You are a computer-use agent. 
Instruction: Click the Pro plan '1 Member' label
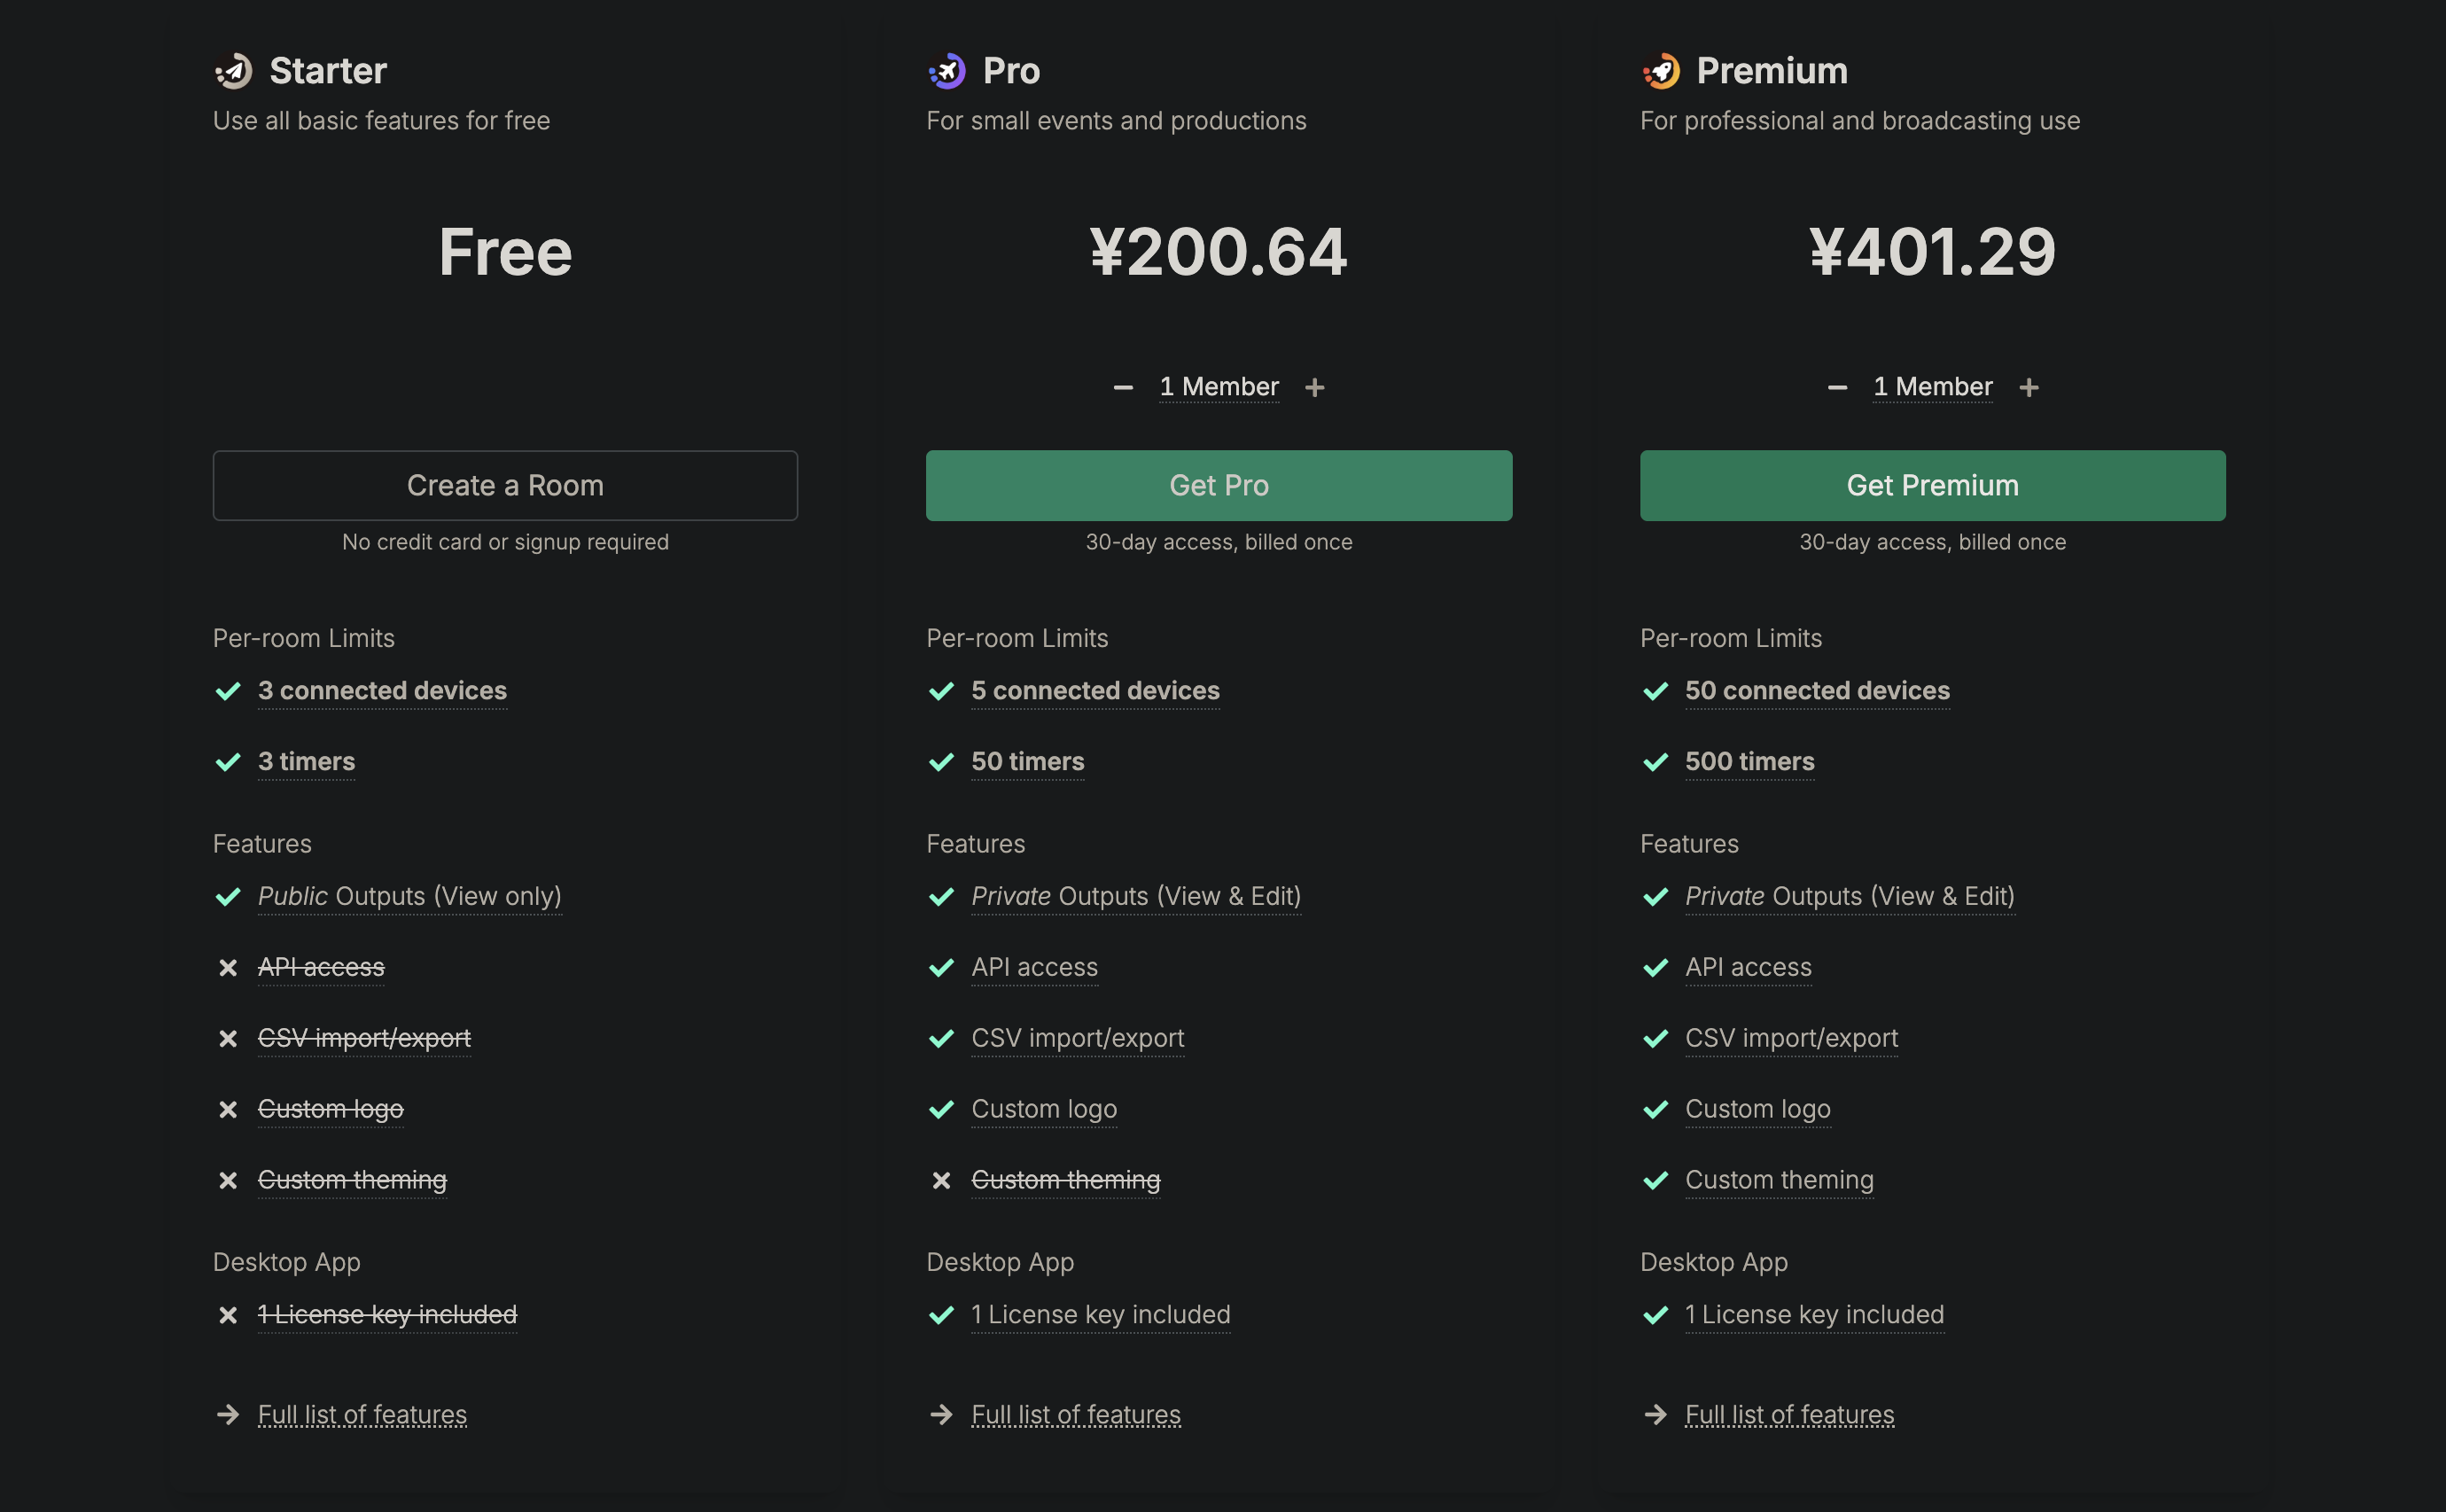(1219, 387)
